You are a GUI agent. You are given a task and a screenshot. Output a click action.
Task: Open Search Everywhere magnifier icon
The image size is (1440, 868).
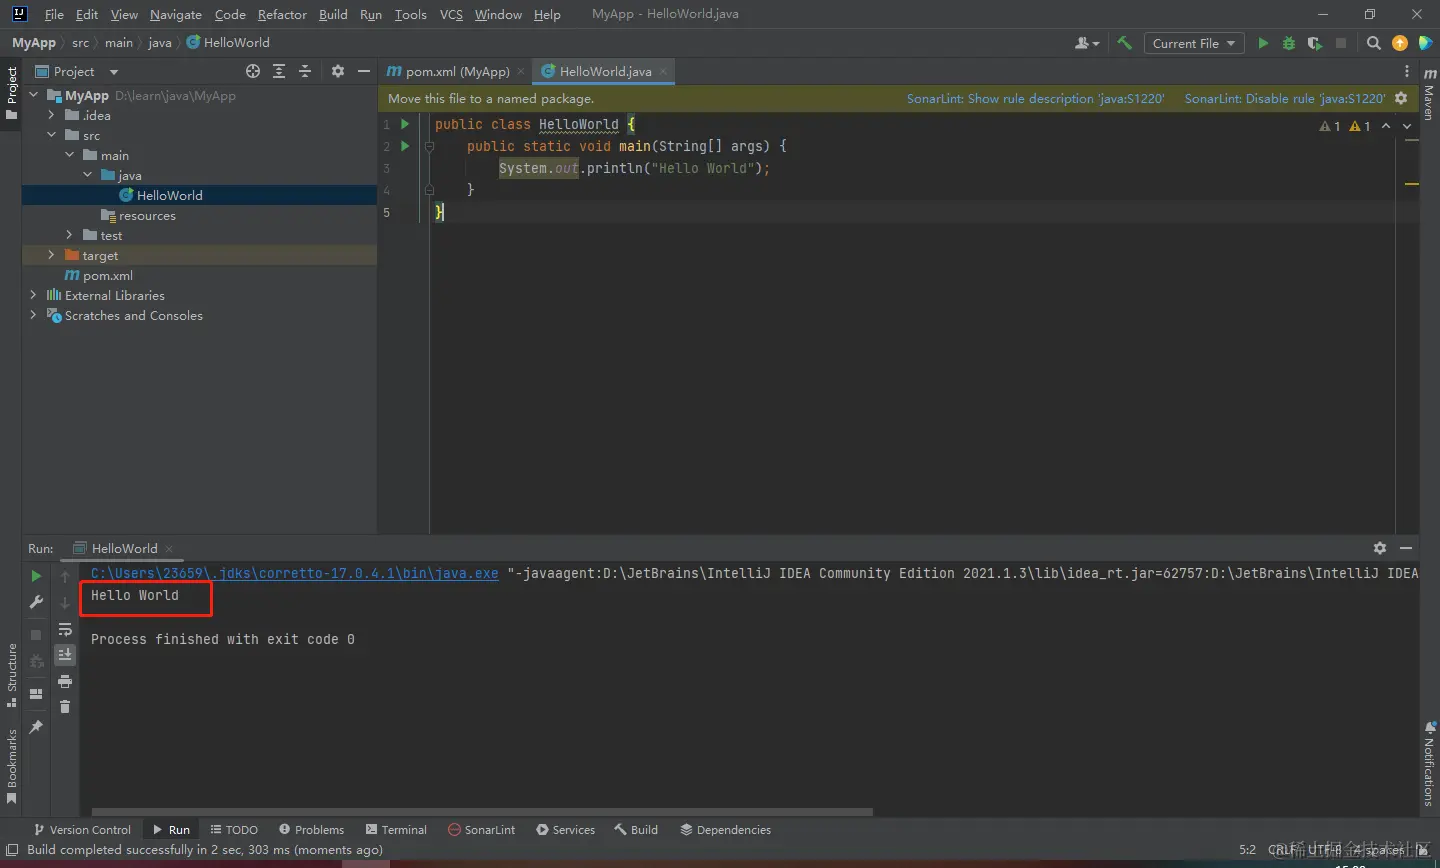click(1374, 43)
